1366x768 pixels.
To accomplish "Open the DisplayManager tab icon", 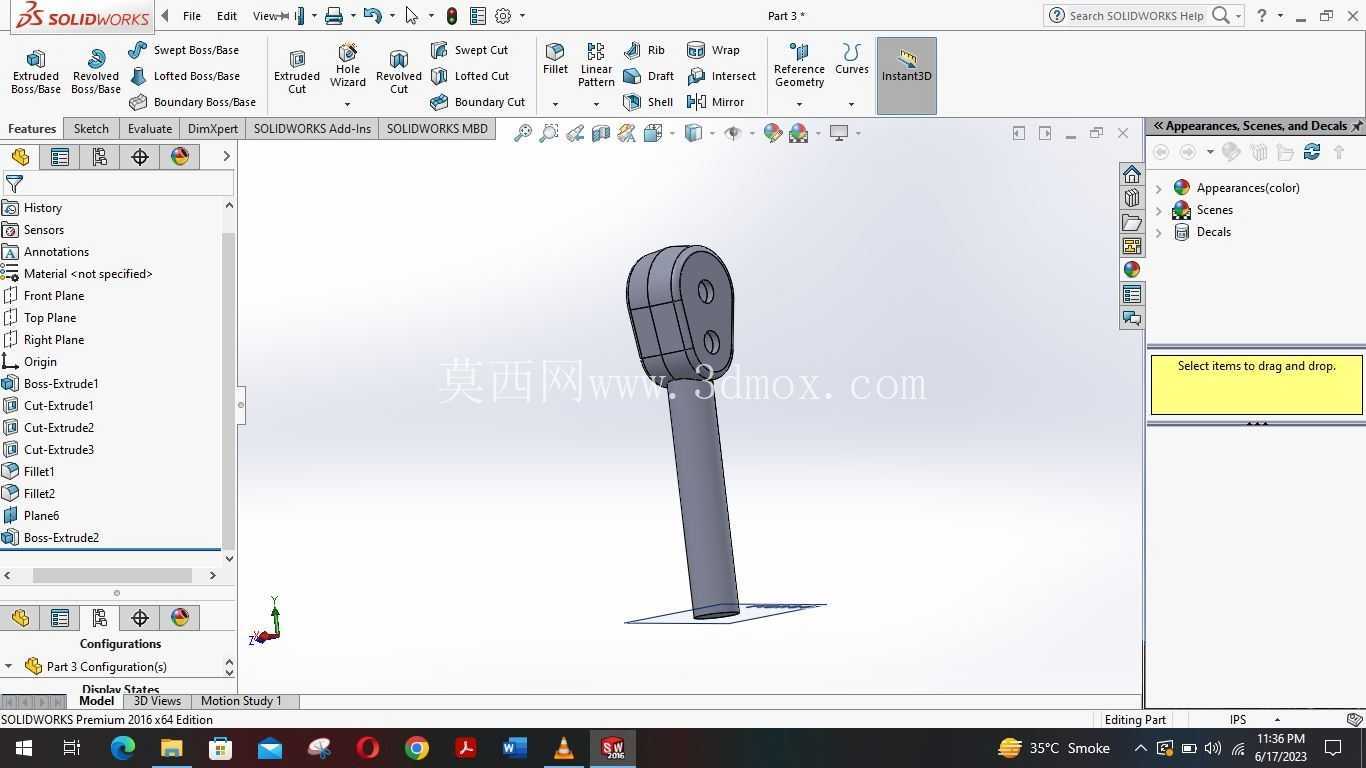I will [x=180, y=157].
